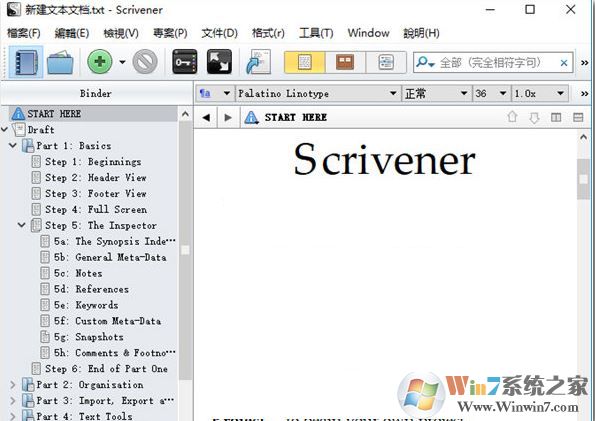Open the paragraph style preset dropdown
This screenshot has width=595, height=421.
215,93
